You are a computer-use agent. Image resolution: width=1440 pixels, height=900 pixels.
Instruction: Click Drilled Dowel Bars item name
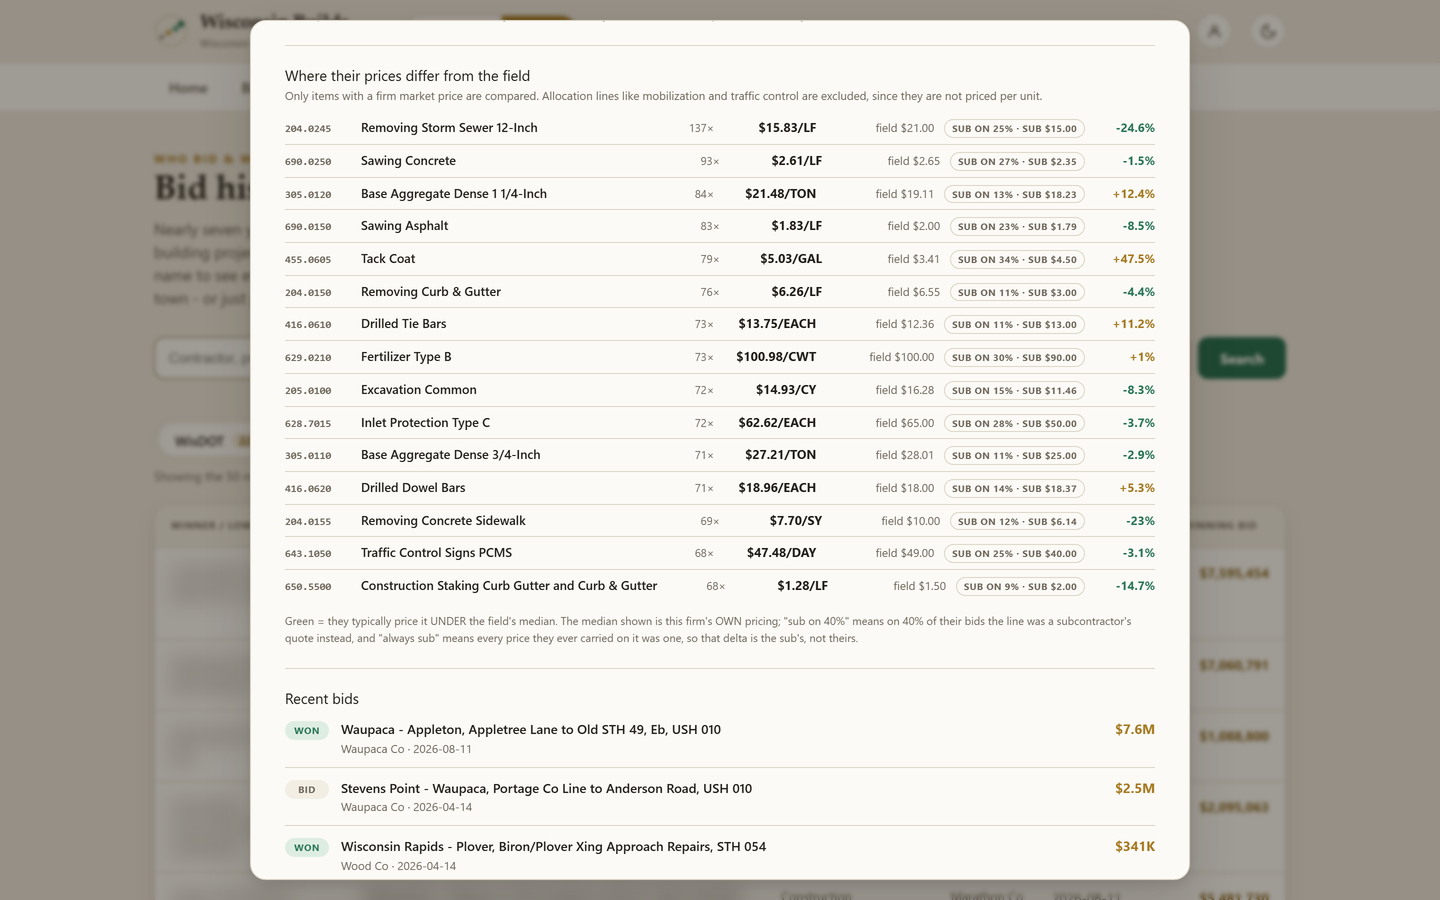tap(413, 488)
